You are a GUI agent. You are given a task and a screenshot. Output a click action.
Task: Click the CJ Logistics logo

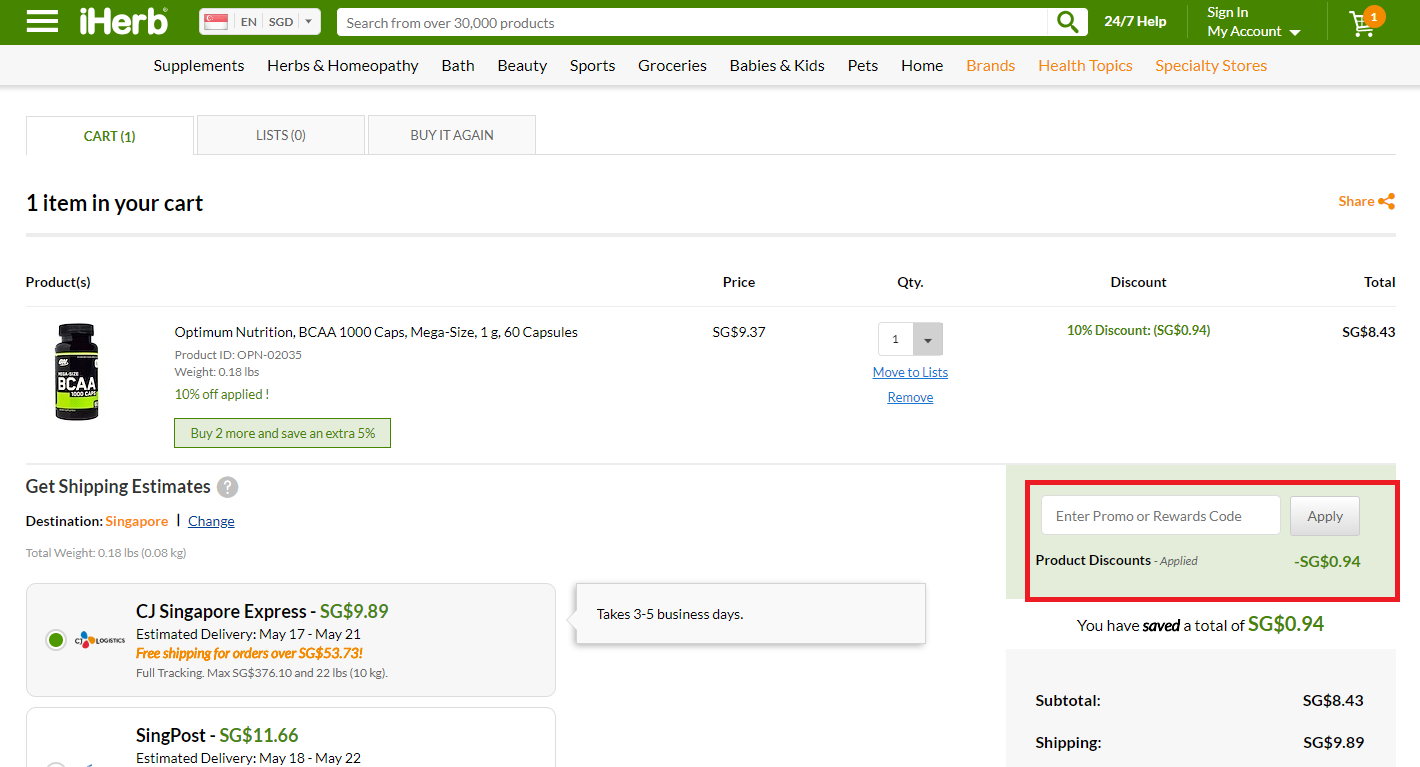pyautogui.click(x=100, y=639)
